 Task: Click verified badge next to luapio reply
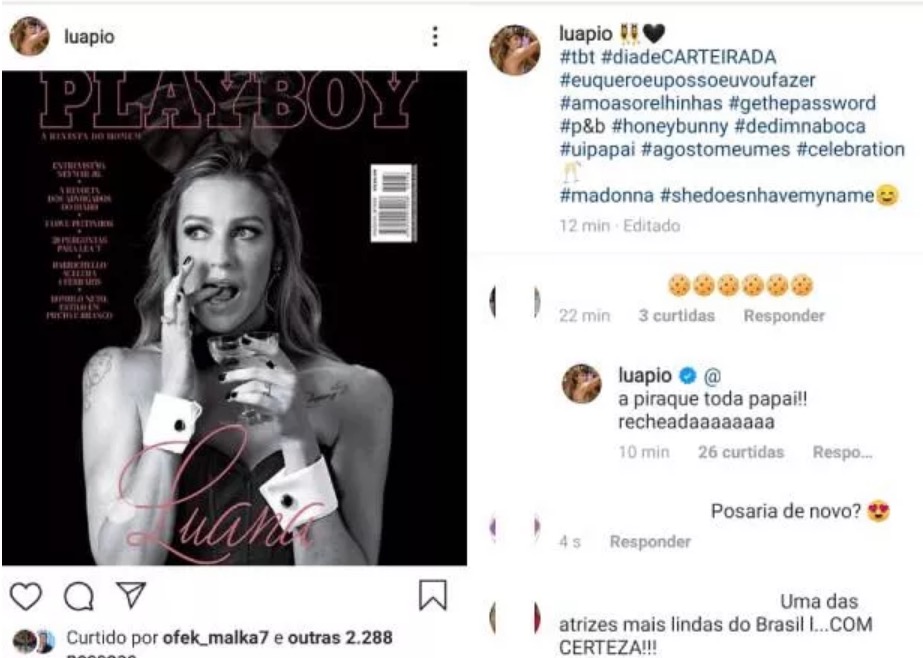coord(687,375)
